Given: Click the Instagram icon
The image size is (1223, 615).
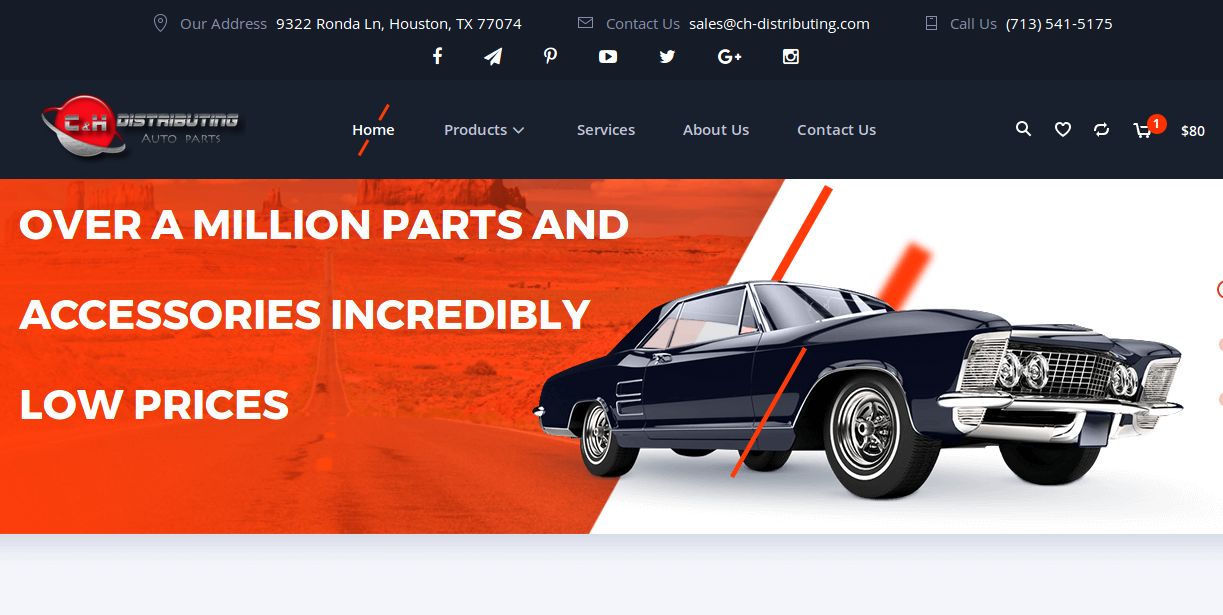Looking at the screenshot, I should pos(790,56).
